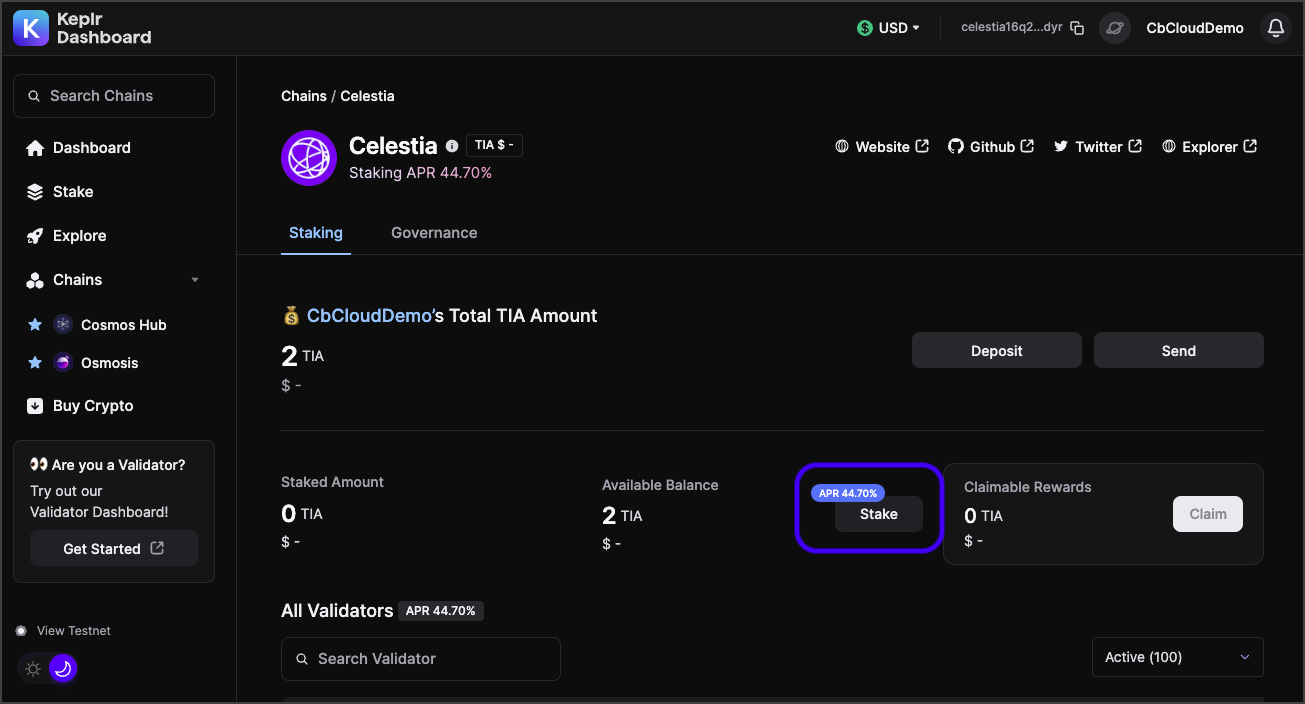Switch to the Governance tab
1305x704 pixels.
[434, 233]
